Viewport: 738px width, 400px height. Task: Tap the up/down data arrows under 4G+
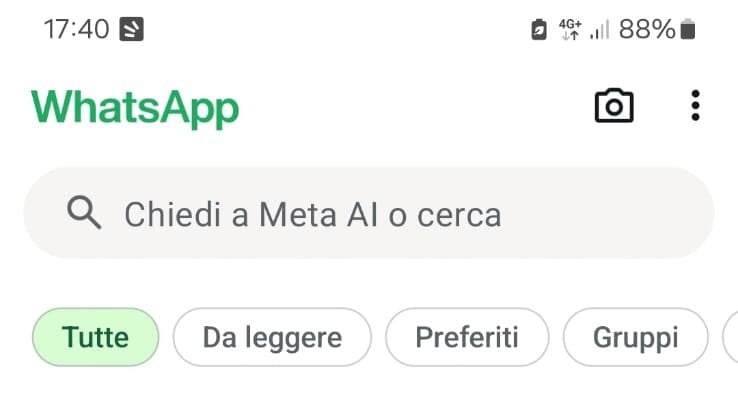[570, 36]
